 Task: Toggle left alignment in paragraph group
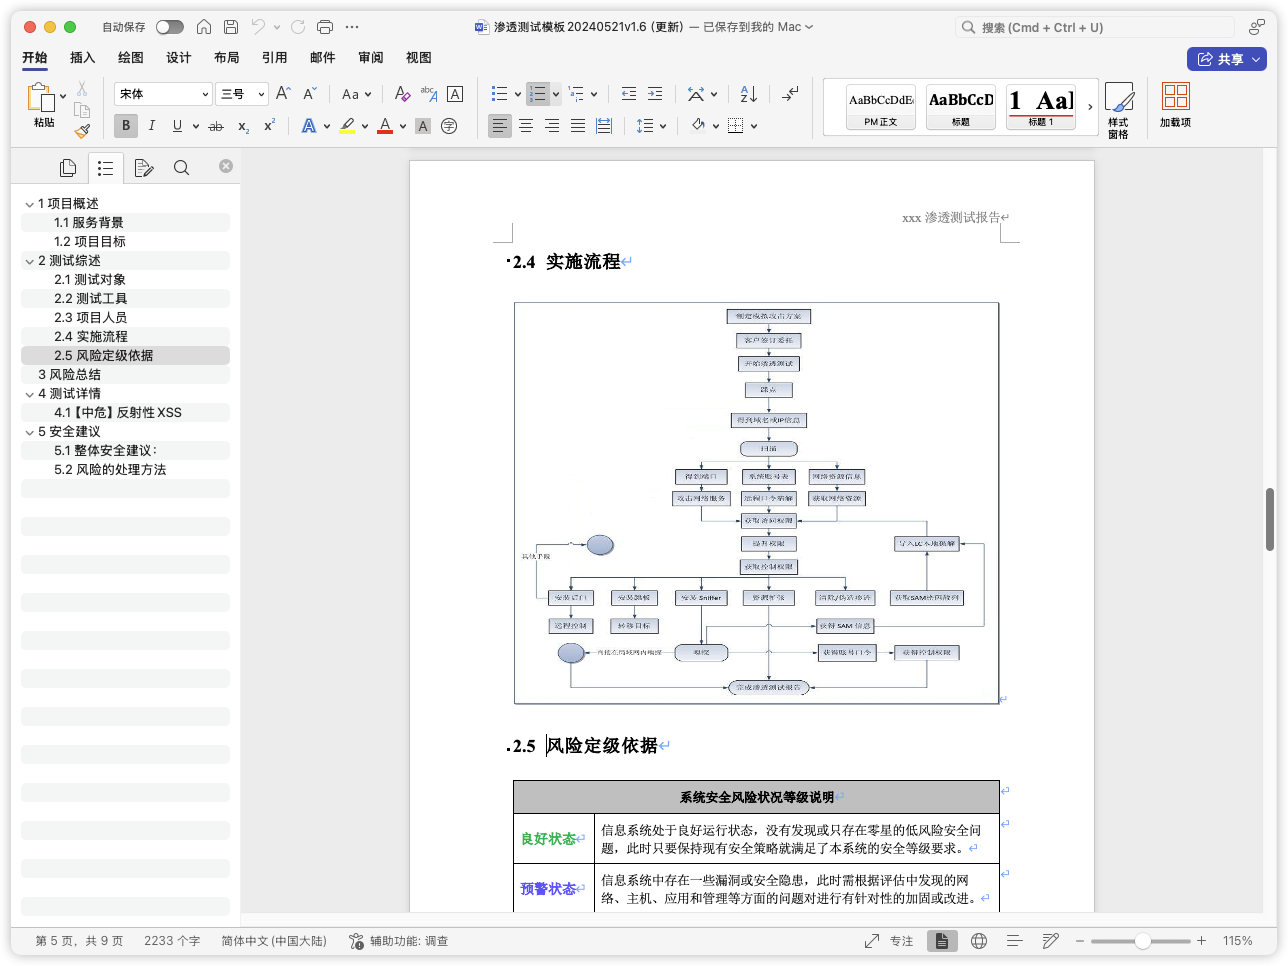pyautogui.click(x=500, y=125)
